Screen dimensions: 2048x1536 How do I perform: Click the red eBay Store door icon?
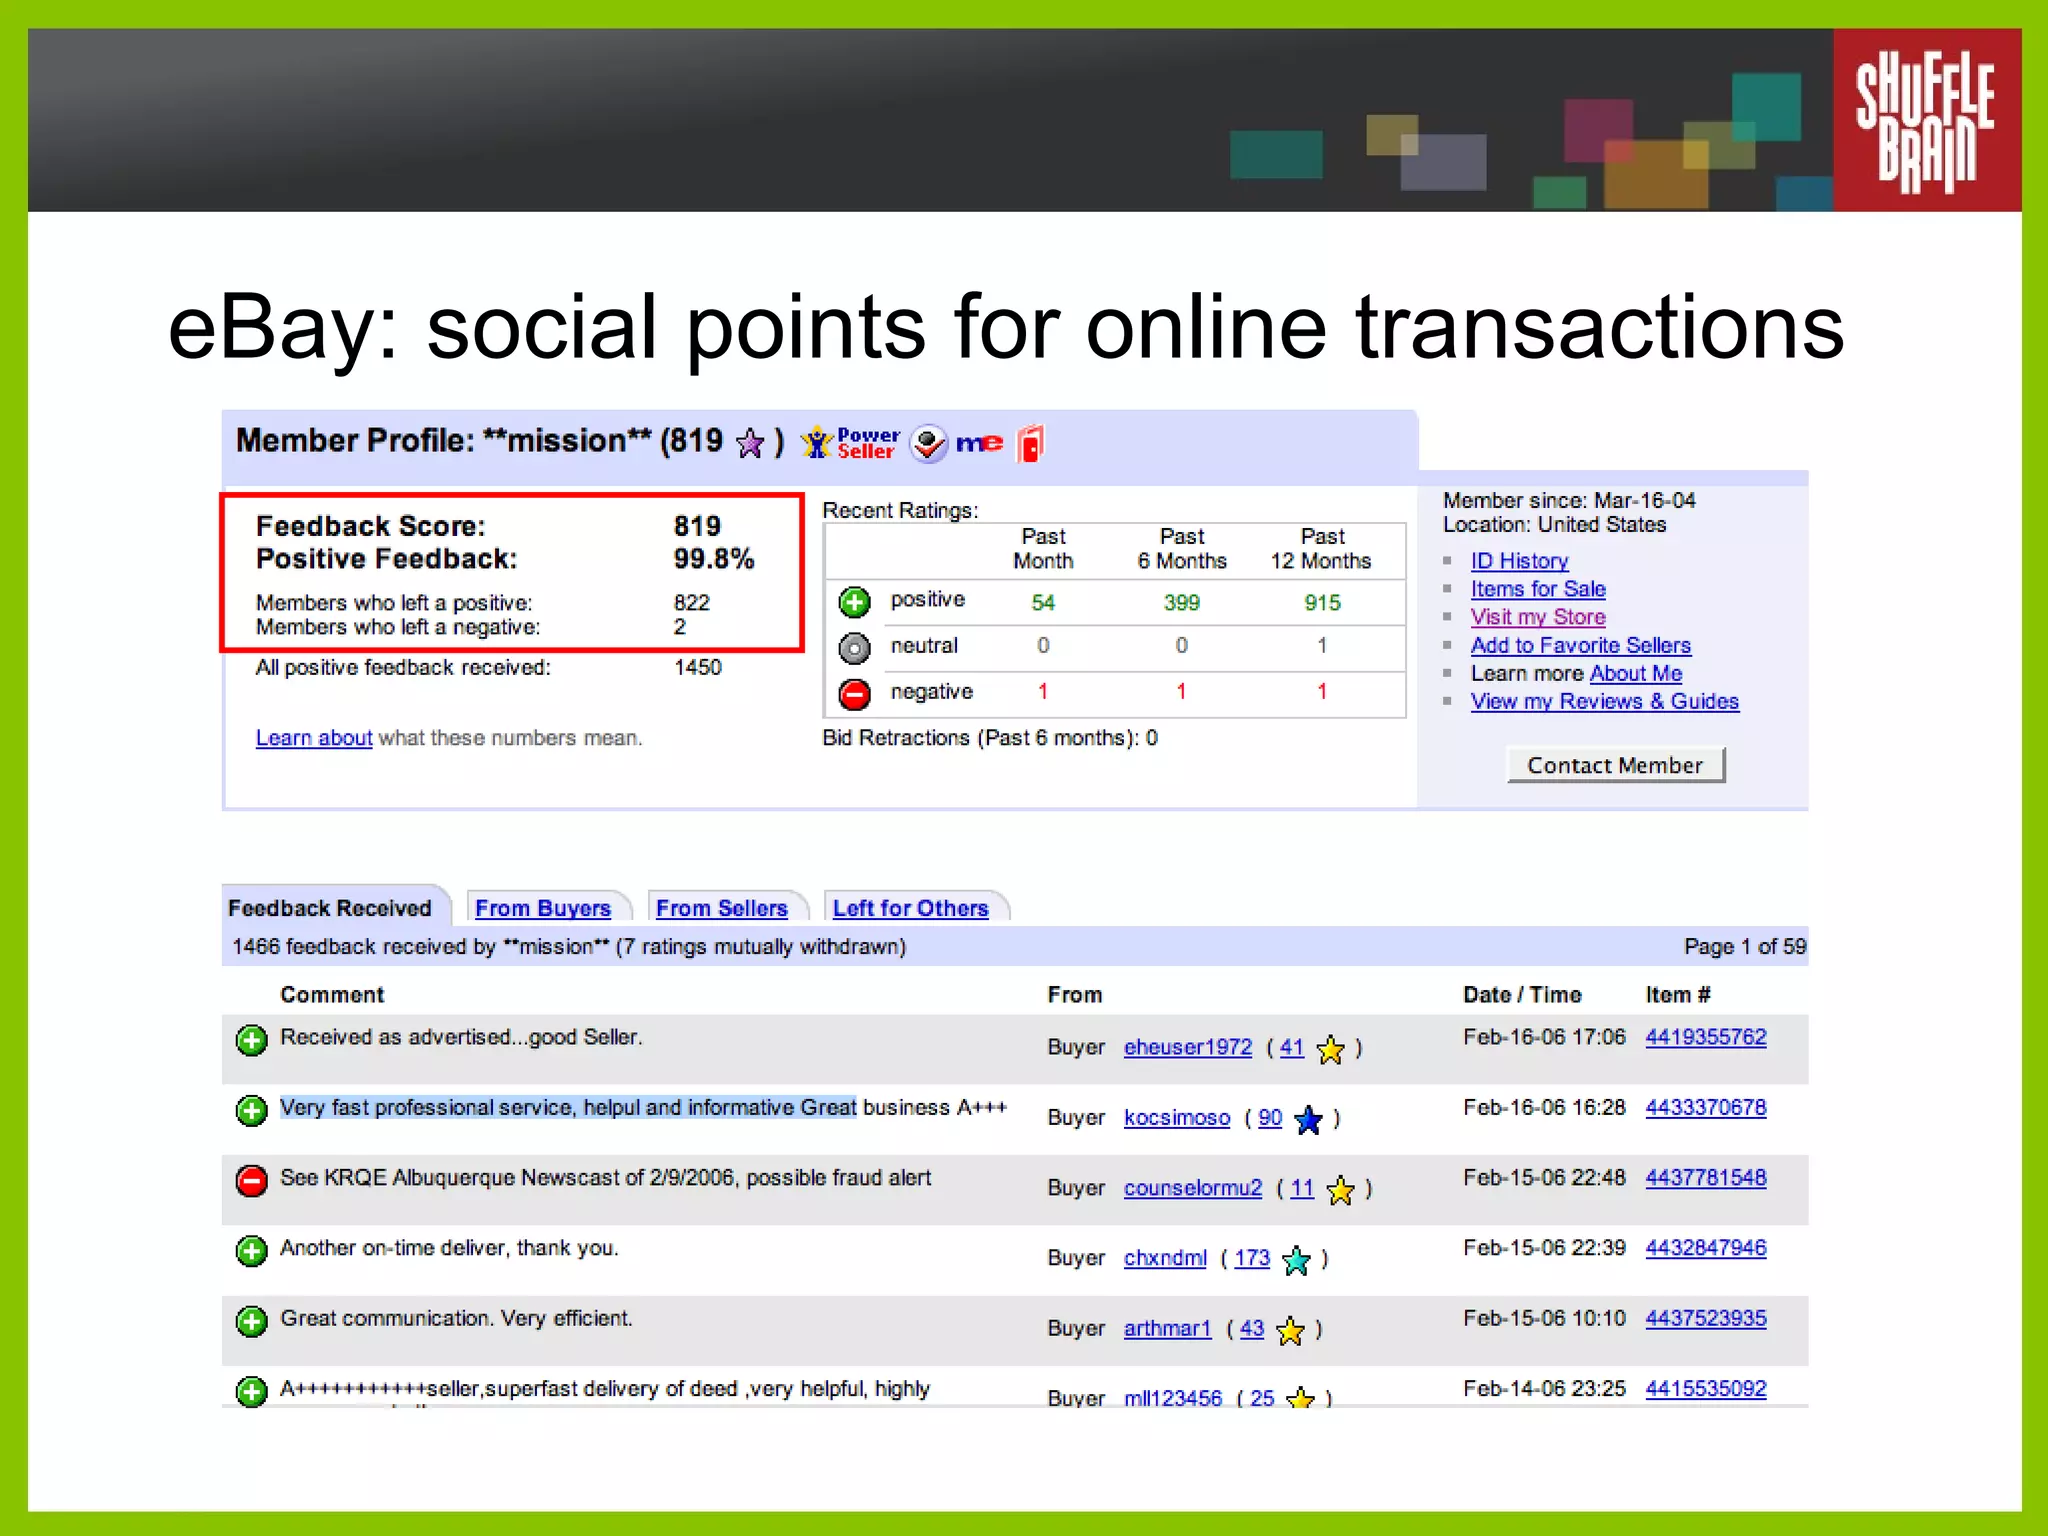[1030, 444]
